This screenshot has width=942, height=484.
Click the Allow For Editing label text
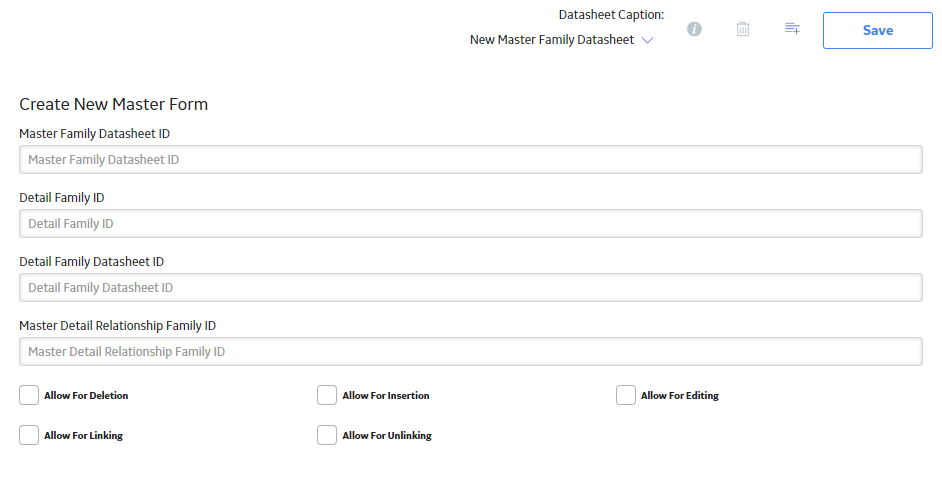coord(679,395)
